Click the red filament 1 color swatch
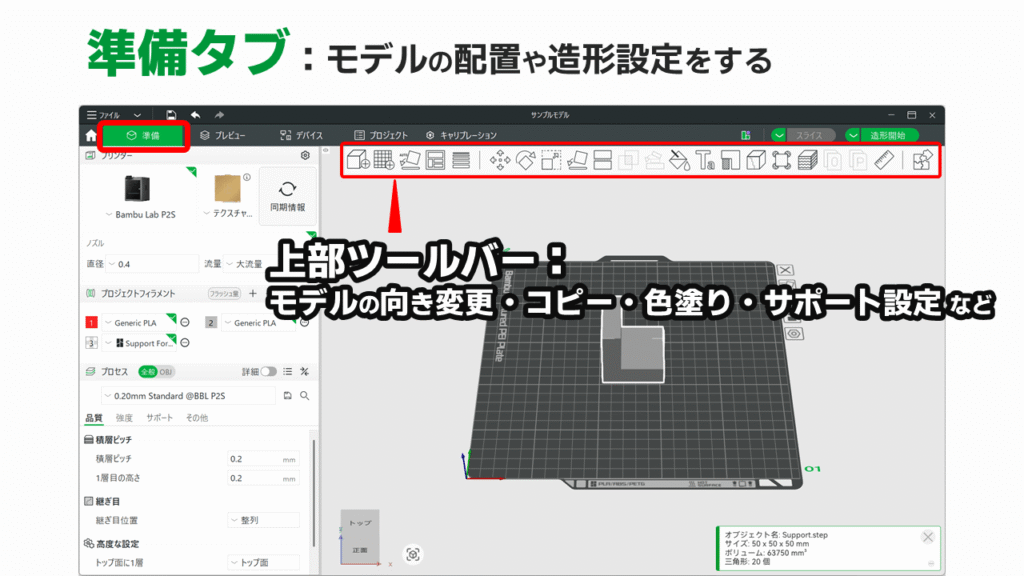Viewport: 1024px width, 576px height. [91, 322]
